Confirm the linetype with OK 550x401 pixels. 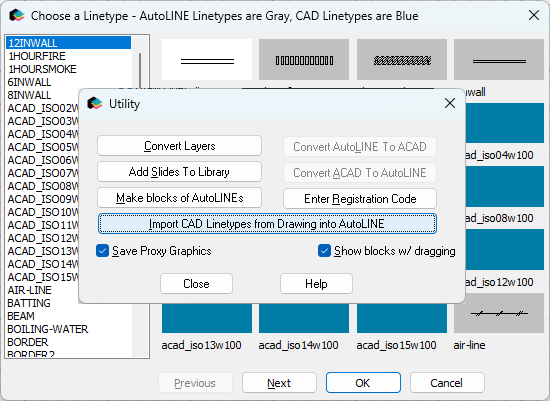pyautogui.click(x=363, y=383)
